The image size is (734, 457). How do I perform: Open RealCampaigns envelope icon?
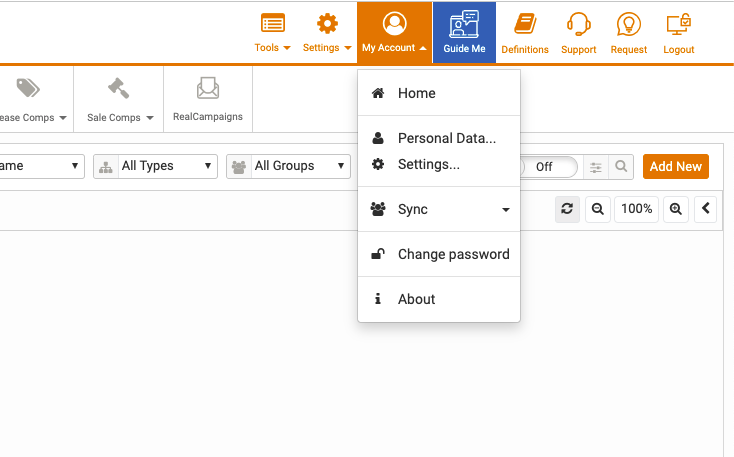[x=208, y=88]
